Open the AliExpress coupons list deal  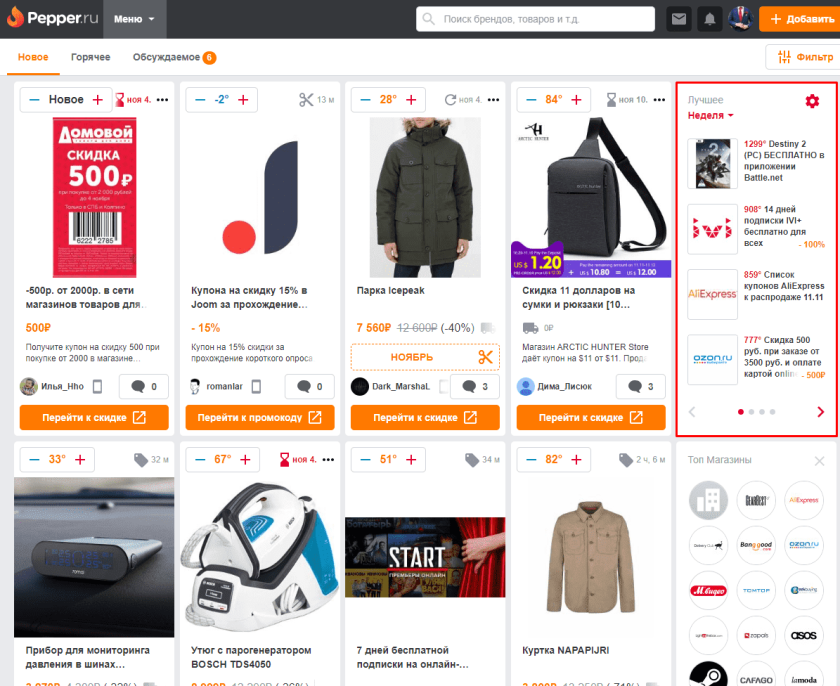pyautogui.click(x=784, y=286)
